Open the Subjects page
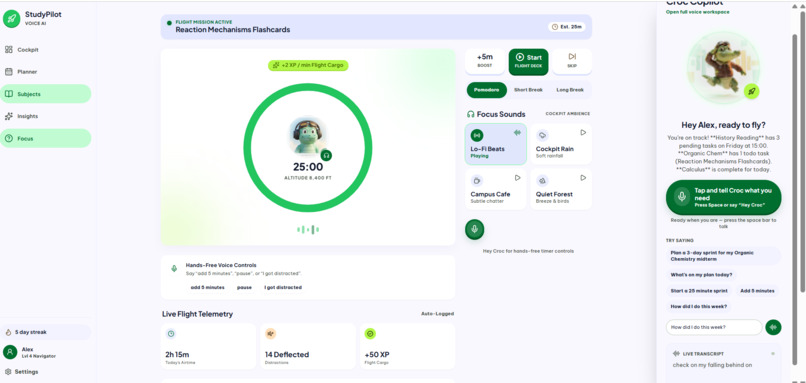This screenshot has width=806, height=383. (46, 94)
